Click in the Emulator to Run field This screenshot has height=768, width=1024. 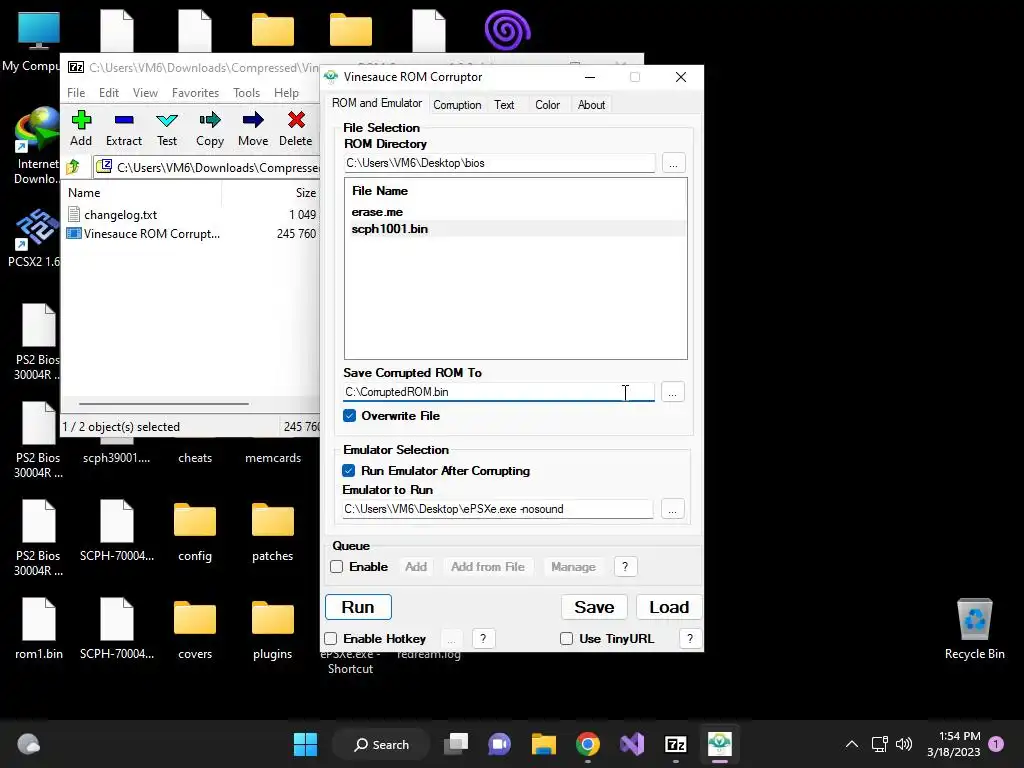pyautogui.click(x=498, y=509)
